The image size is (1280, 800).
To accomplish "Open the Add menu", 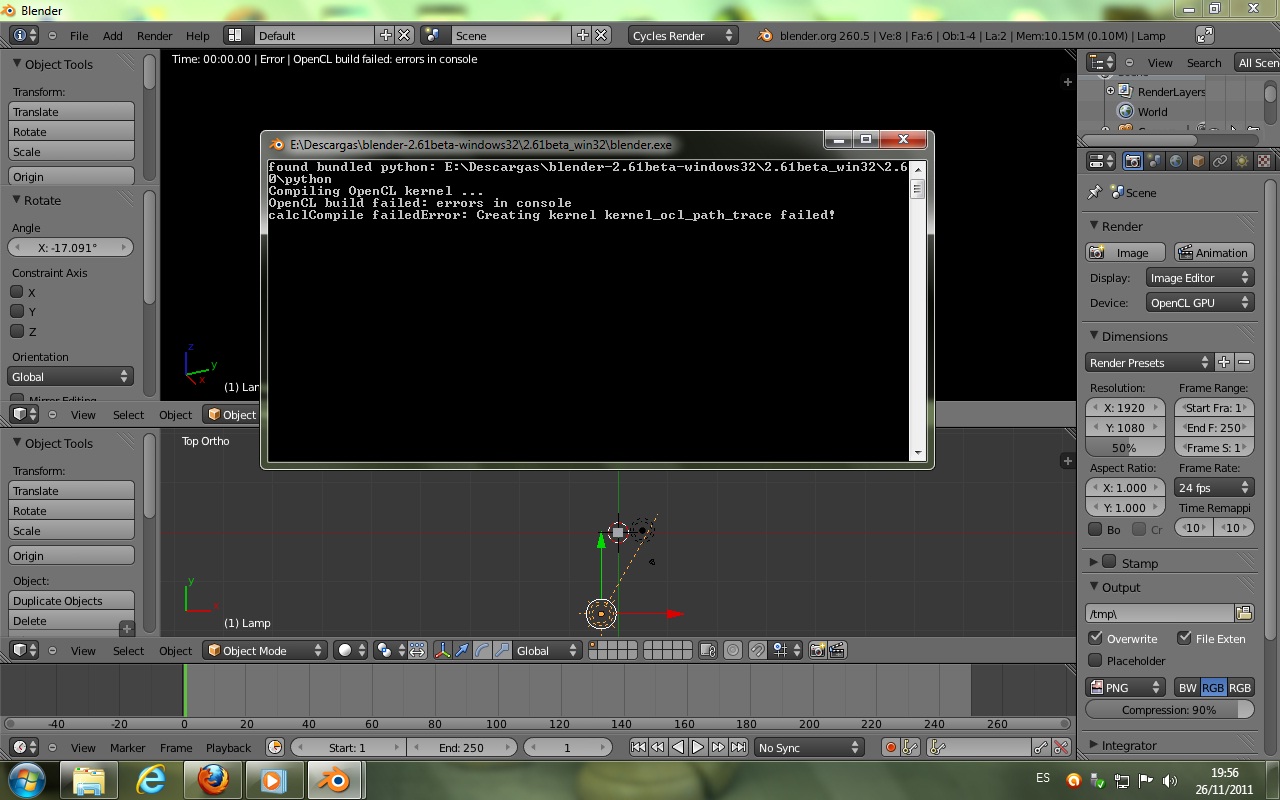I will click(x=113, y=35).
